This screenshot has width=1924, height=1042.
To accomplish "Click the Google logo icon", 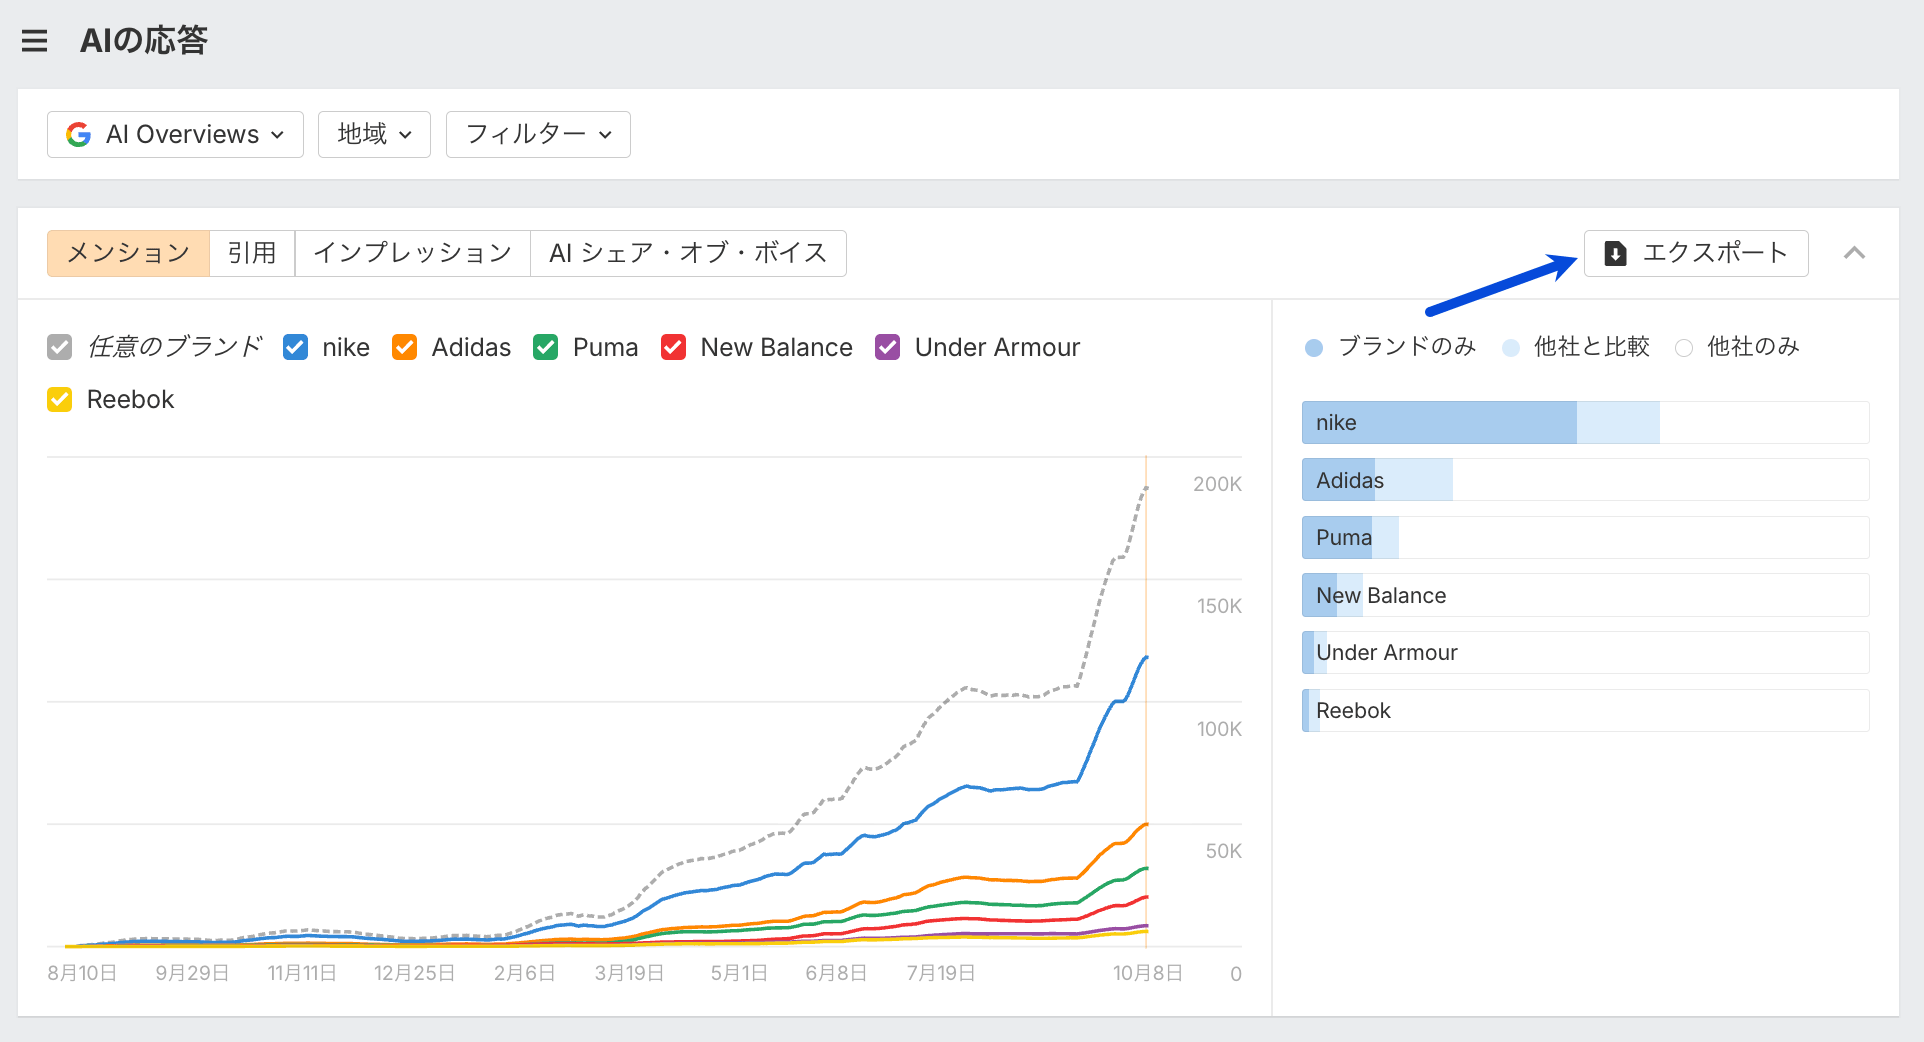I will (79, 135).
